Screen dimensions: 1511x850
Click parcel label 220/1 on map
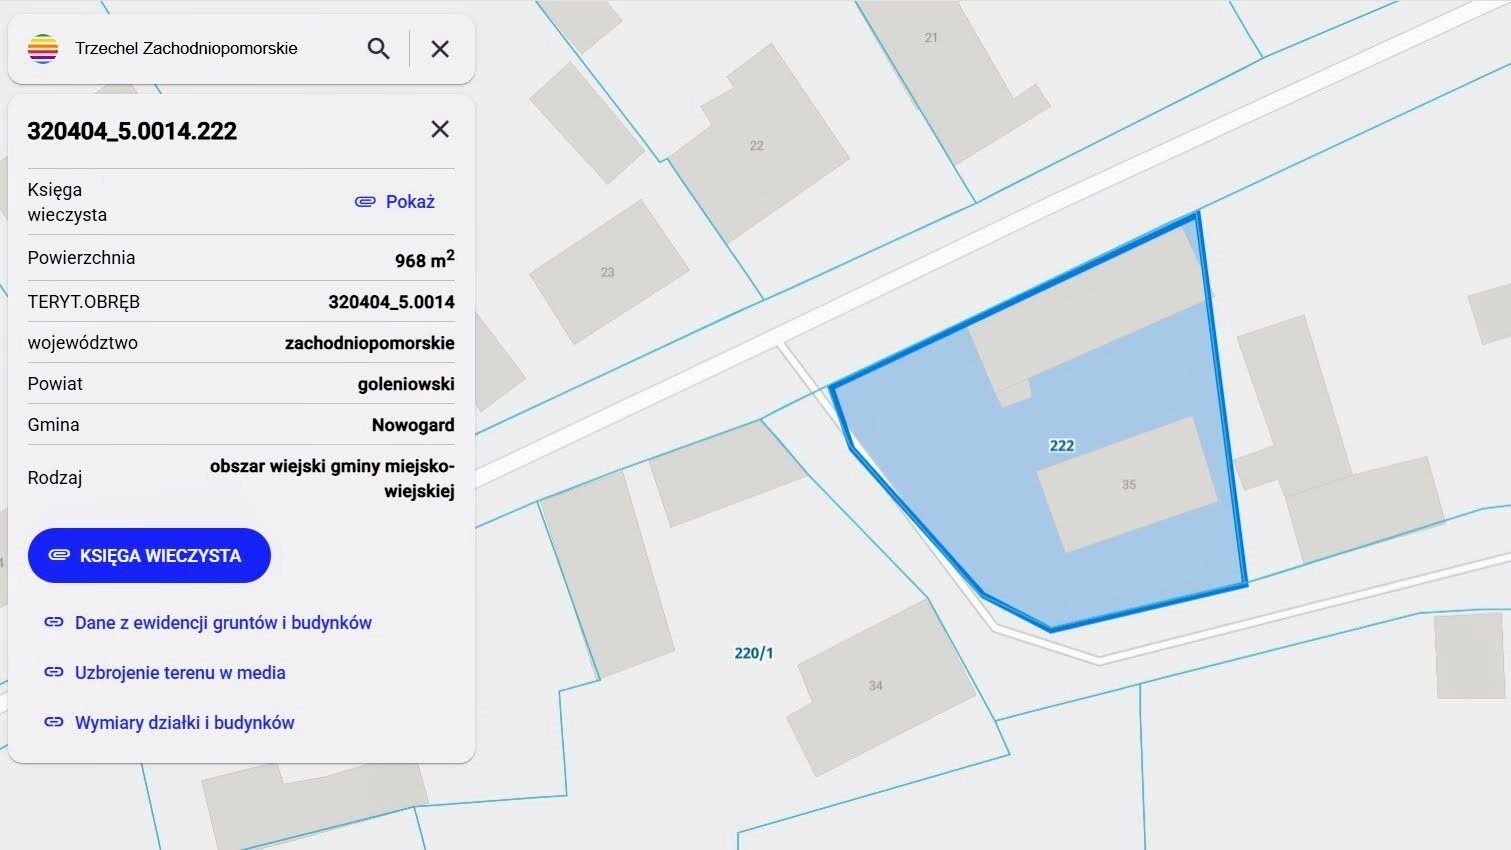pyautogui.click(x=754, y=653)
